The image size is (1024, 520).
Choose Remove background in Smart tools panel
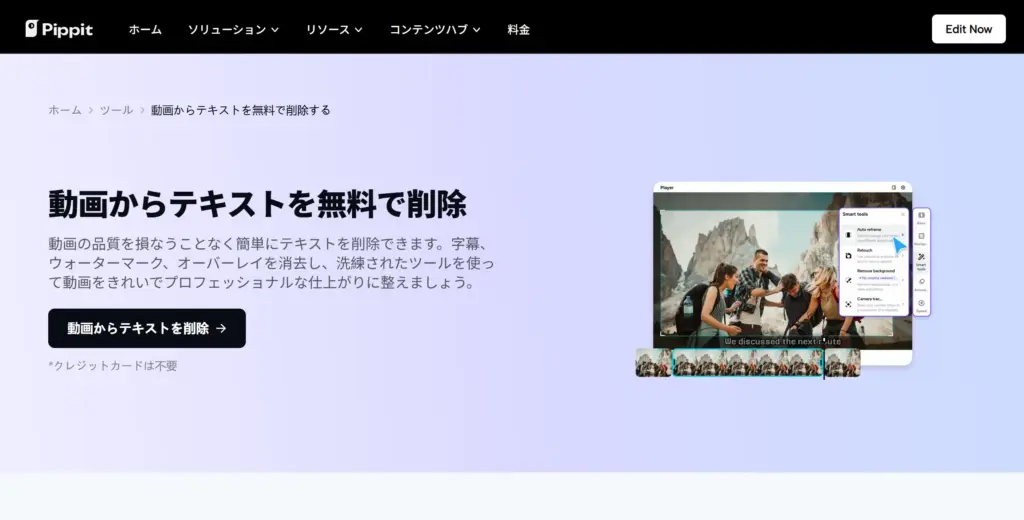pos(873,279)
